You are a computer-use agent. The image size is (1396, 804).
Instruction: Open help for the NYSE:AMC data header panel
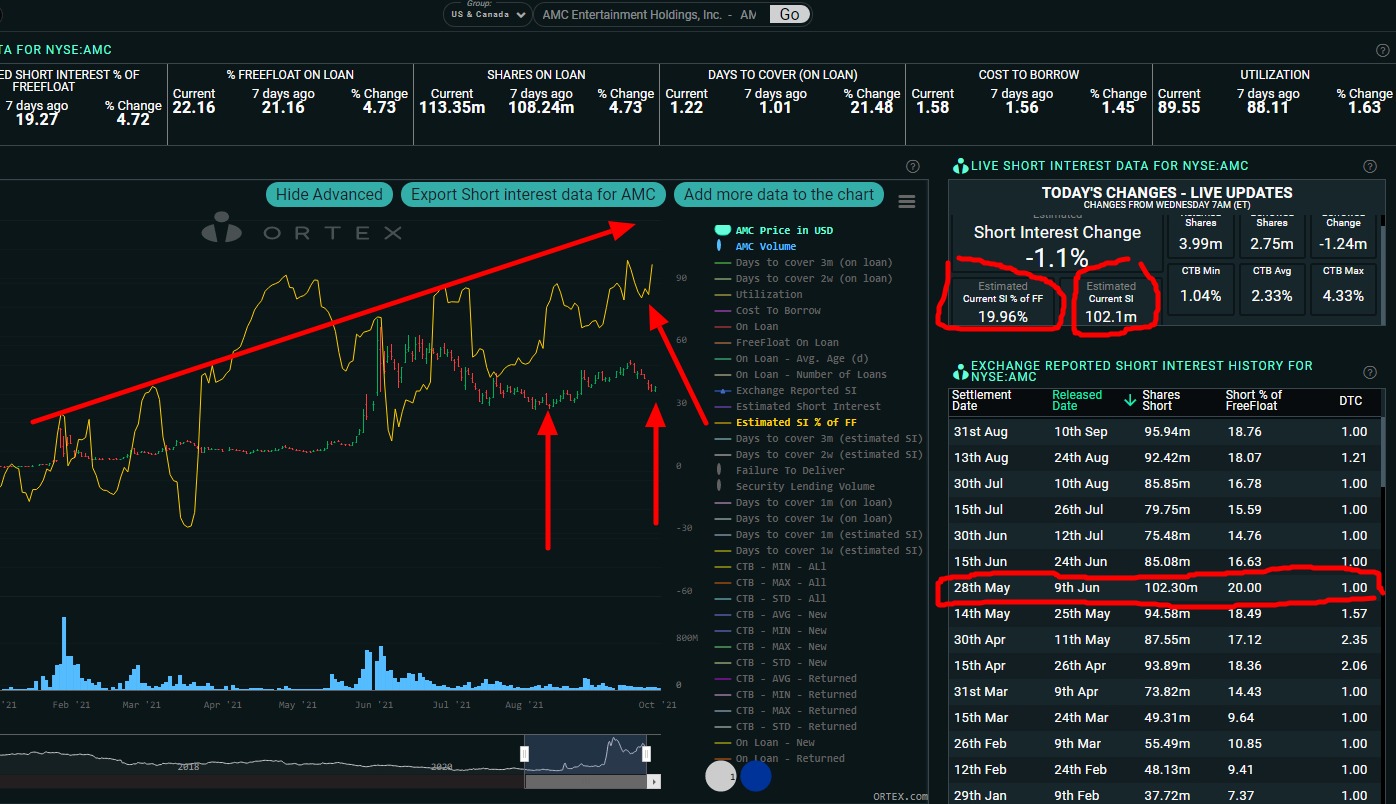[1382, 50]
